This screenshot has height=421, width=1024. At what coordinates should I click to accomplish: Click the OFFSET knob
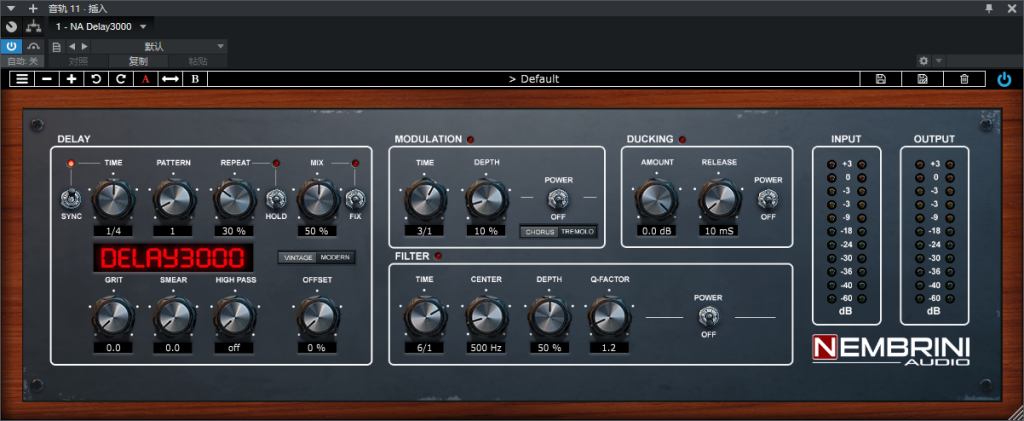(317, 317)
